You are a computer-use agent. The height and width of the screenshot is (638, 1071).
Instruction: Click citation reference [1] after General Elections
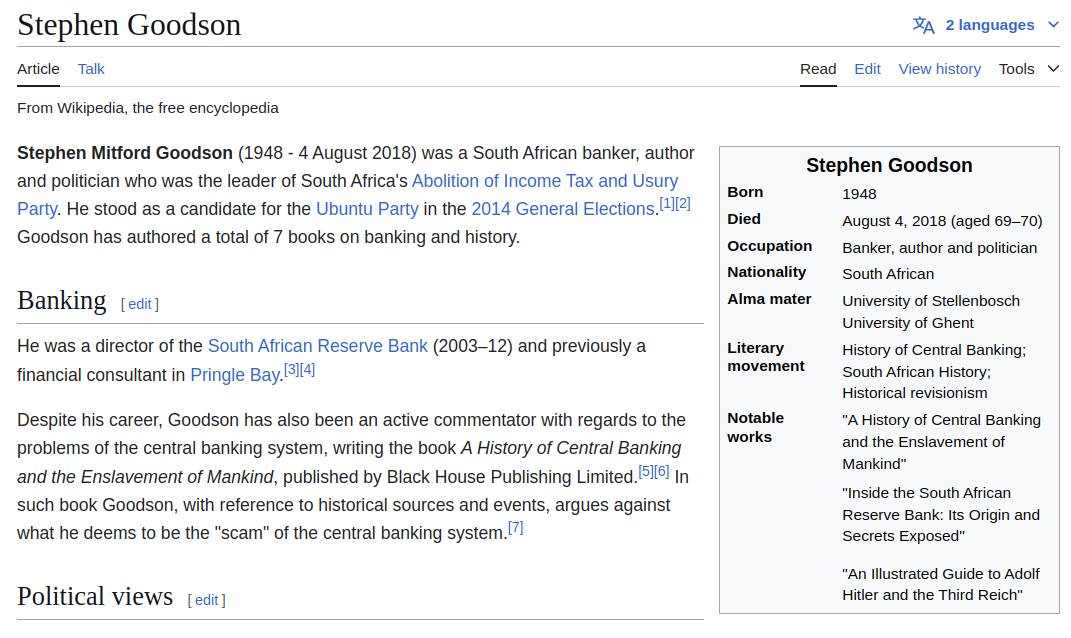(665, 203)
